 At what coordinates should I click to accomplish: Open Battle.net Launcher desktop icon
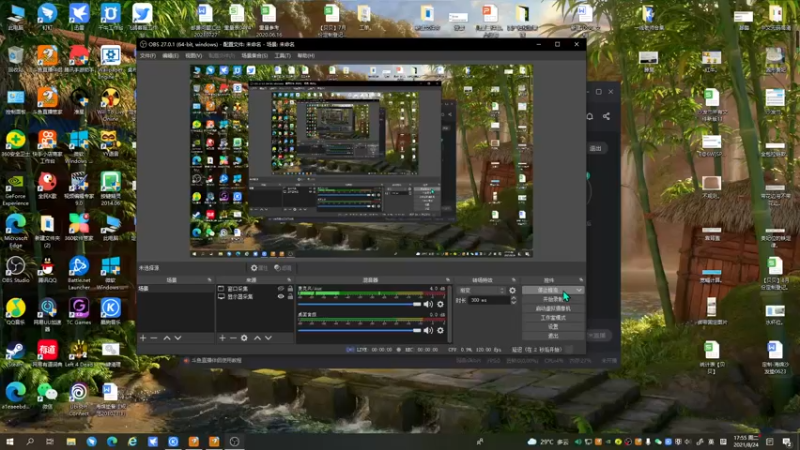tap(79, 272)
